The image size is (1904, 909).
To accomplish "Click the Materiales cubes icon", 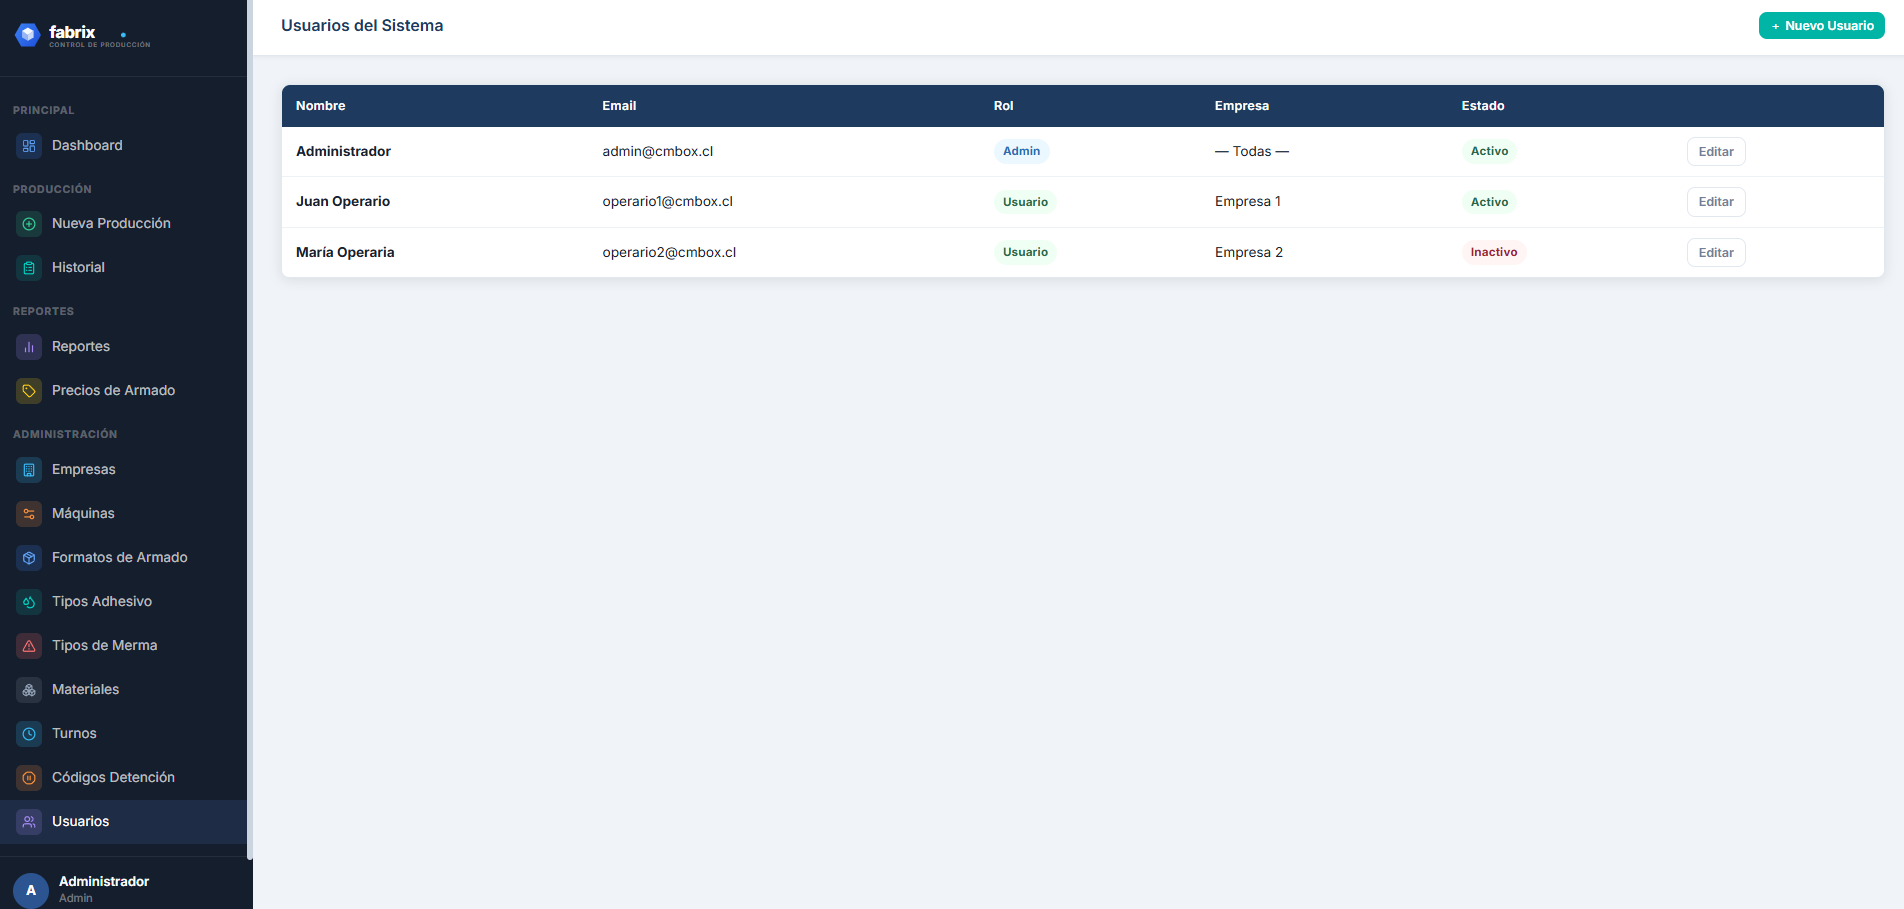I will [29, 690].
